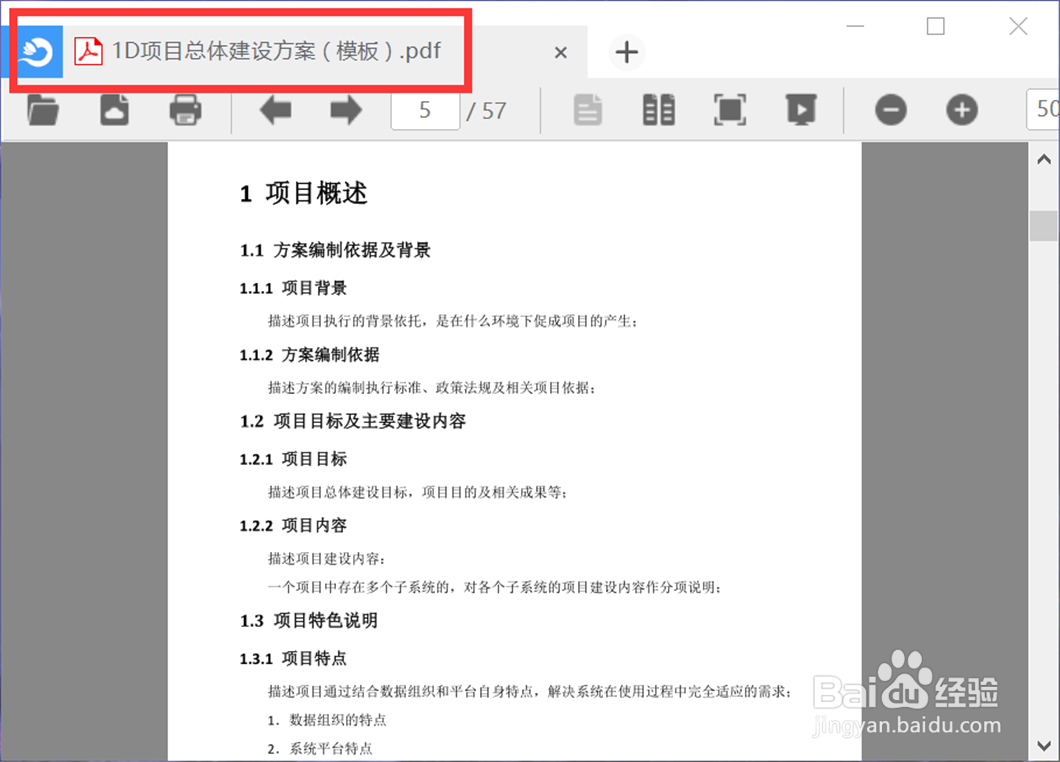Enter full screen mode

[x=729, y=110]
